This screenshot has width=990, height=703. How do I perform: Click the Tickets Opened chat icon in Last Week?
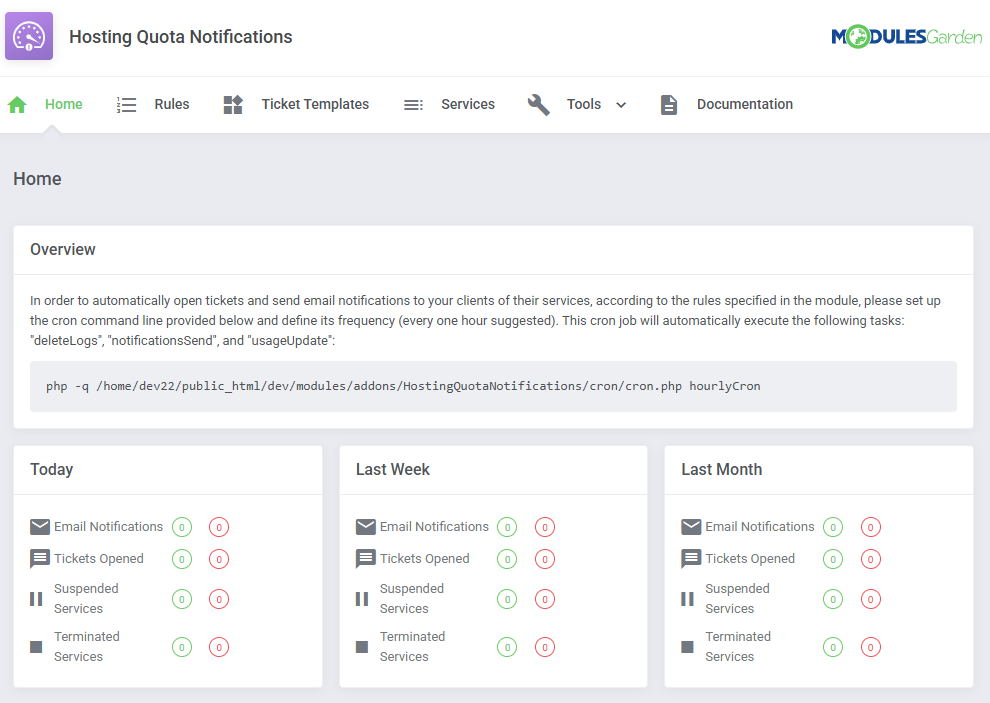coord(366,559)
